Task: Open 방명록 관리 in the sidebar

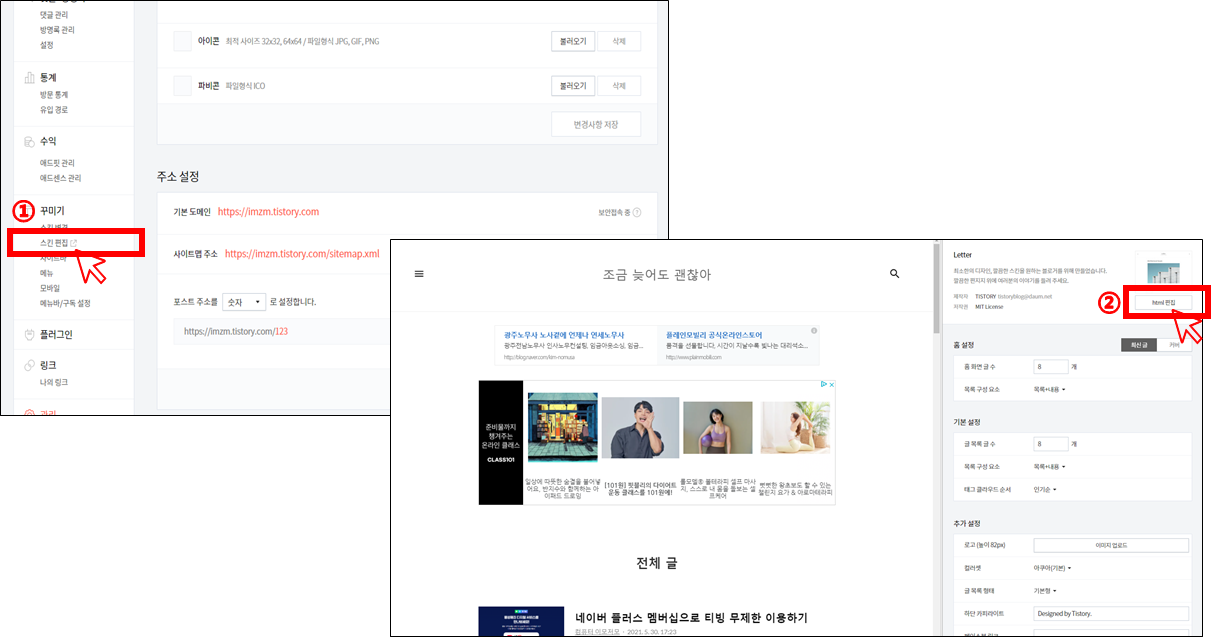Action: 57,30
